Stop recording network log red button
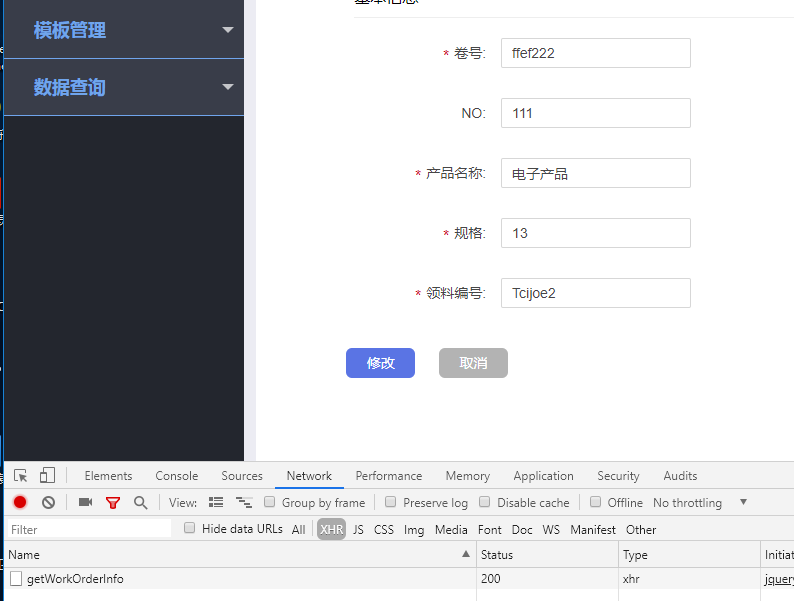Screen dimensions: 794x601 20,502
